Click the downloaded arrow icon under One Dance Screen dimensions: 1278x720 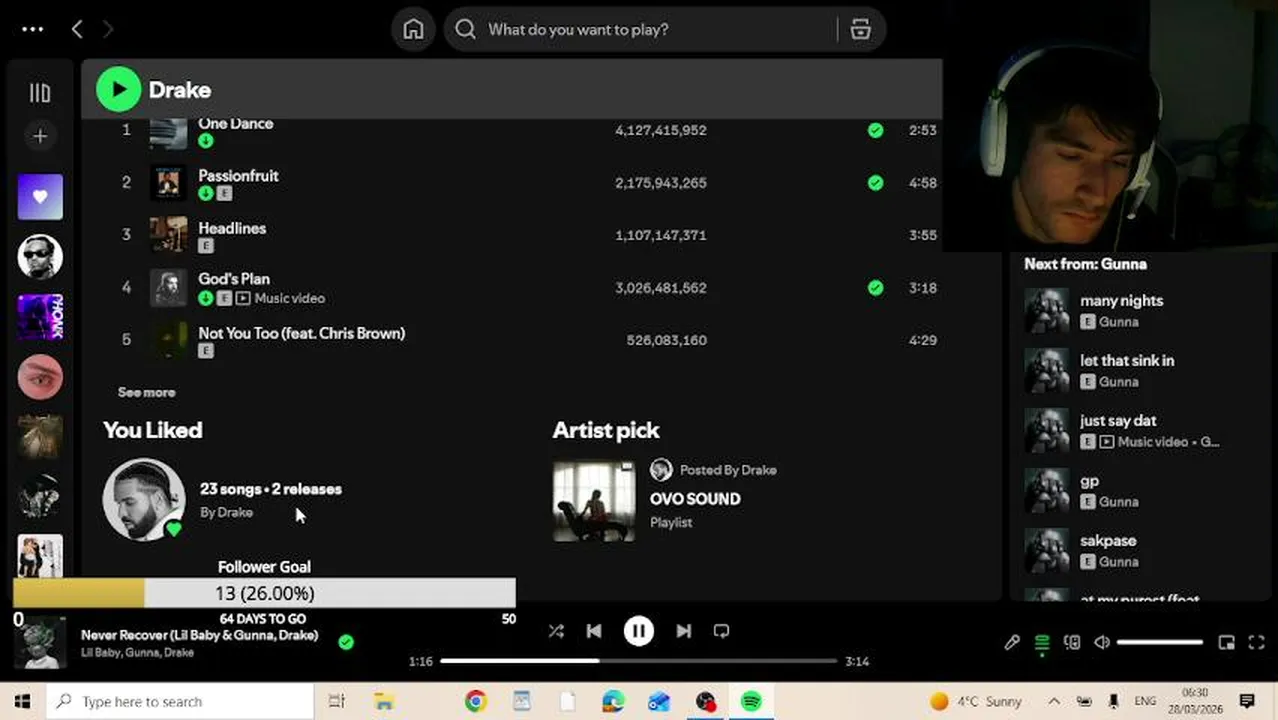[205, 141]
